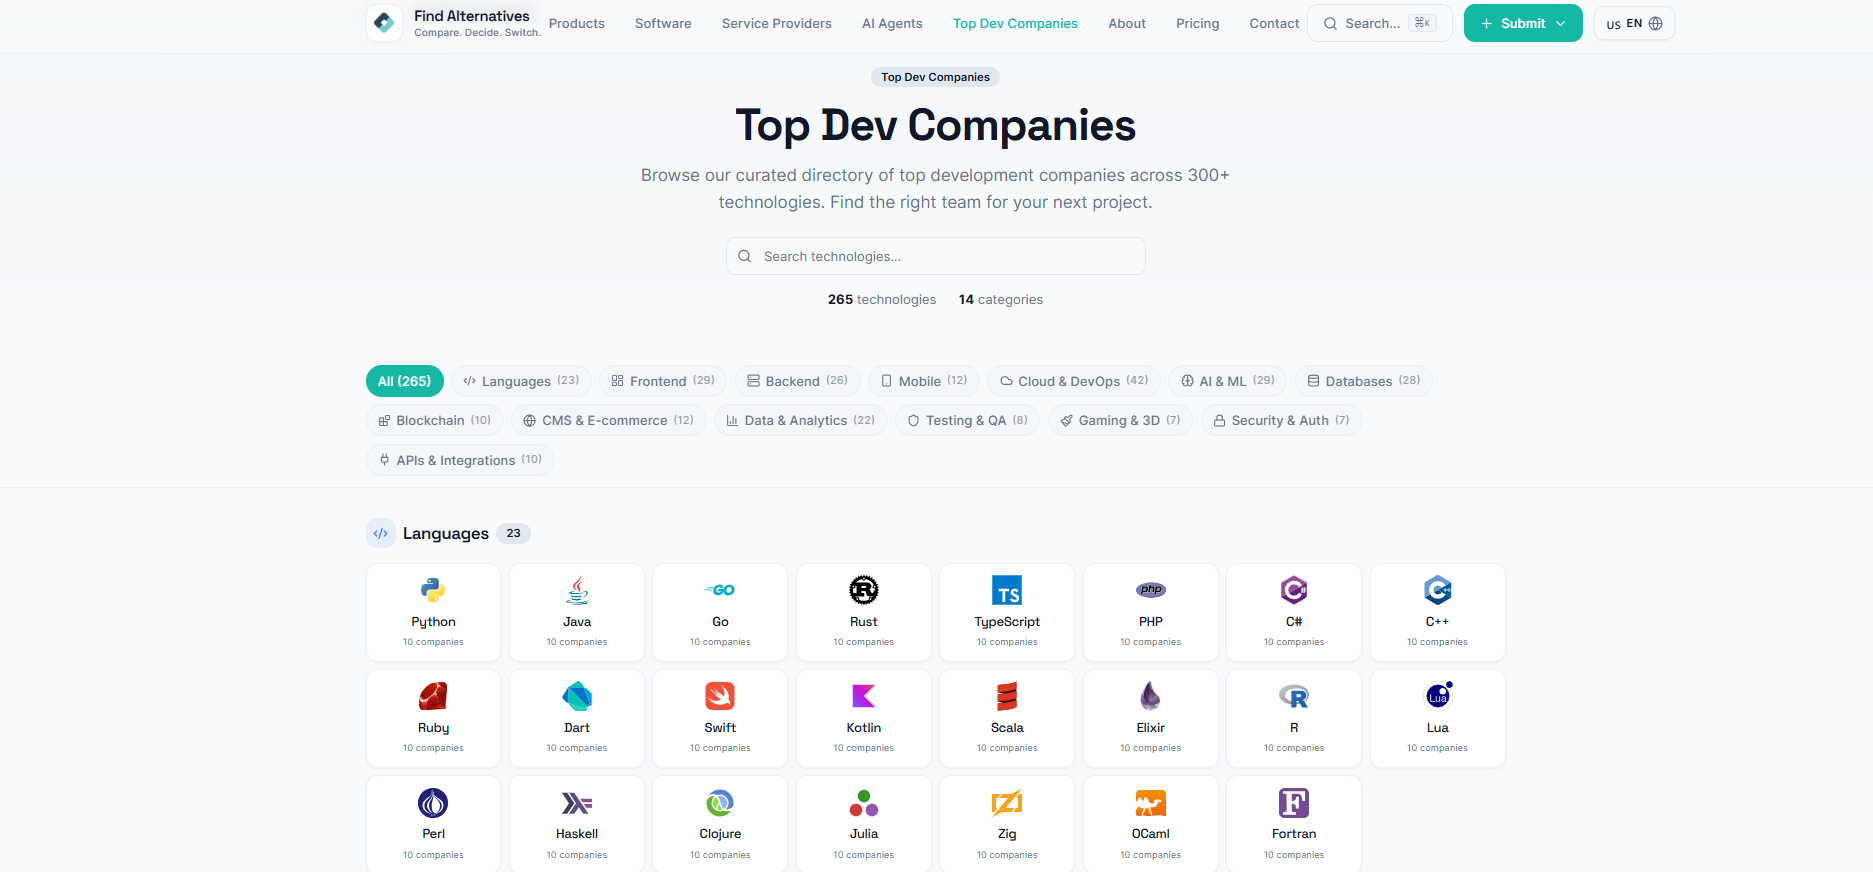Filter by AI & ML category

(1228, 381)
